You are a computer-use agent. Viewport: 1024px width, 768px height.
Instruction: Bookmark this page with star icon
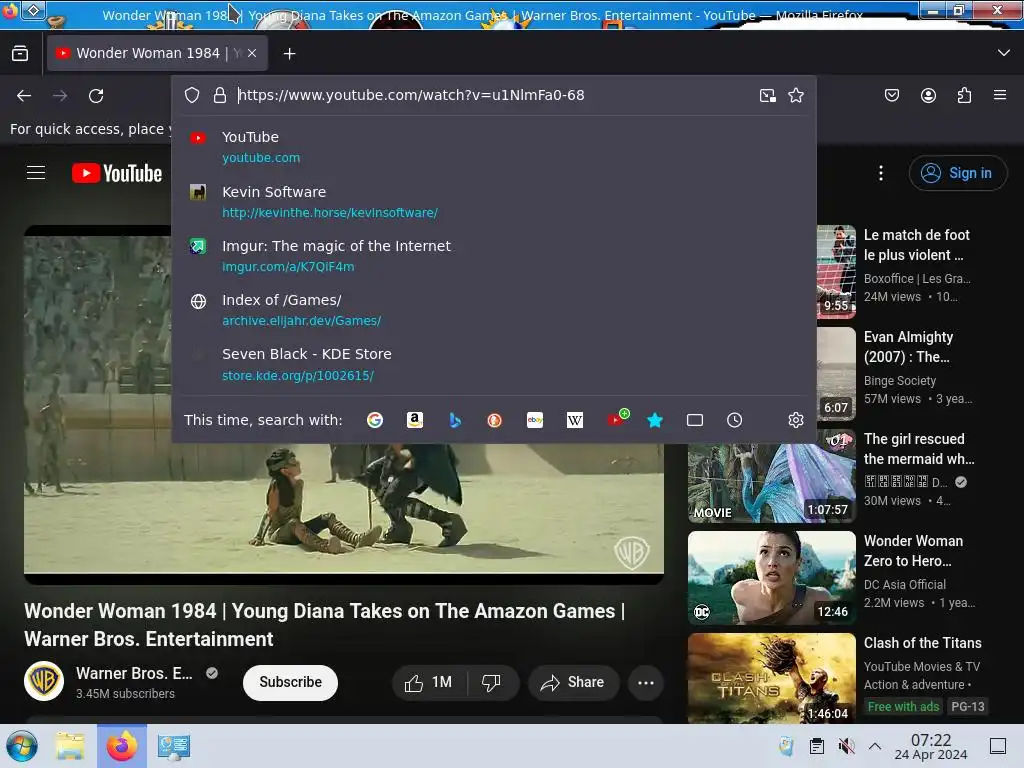(795, 95)
